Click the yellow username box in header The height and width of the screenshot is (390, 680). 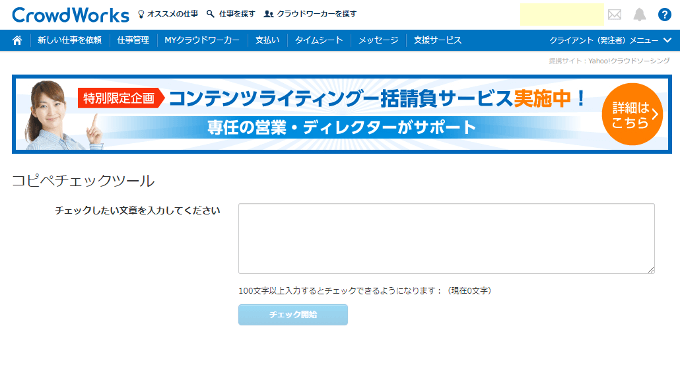562,15
